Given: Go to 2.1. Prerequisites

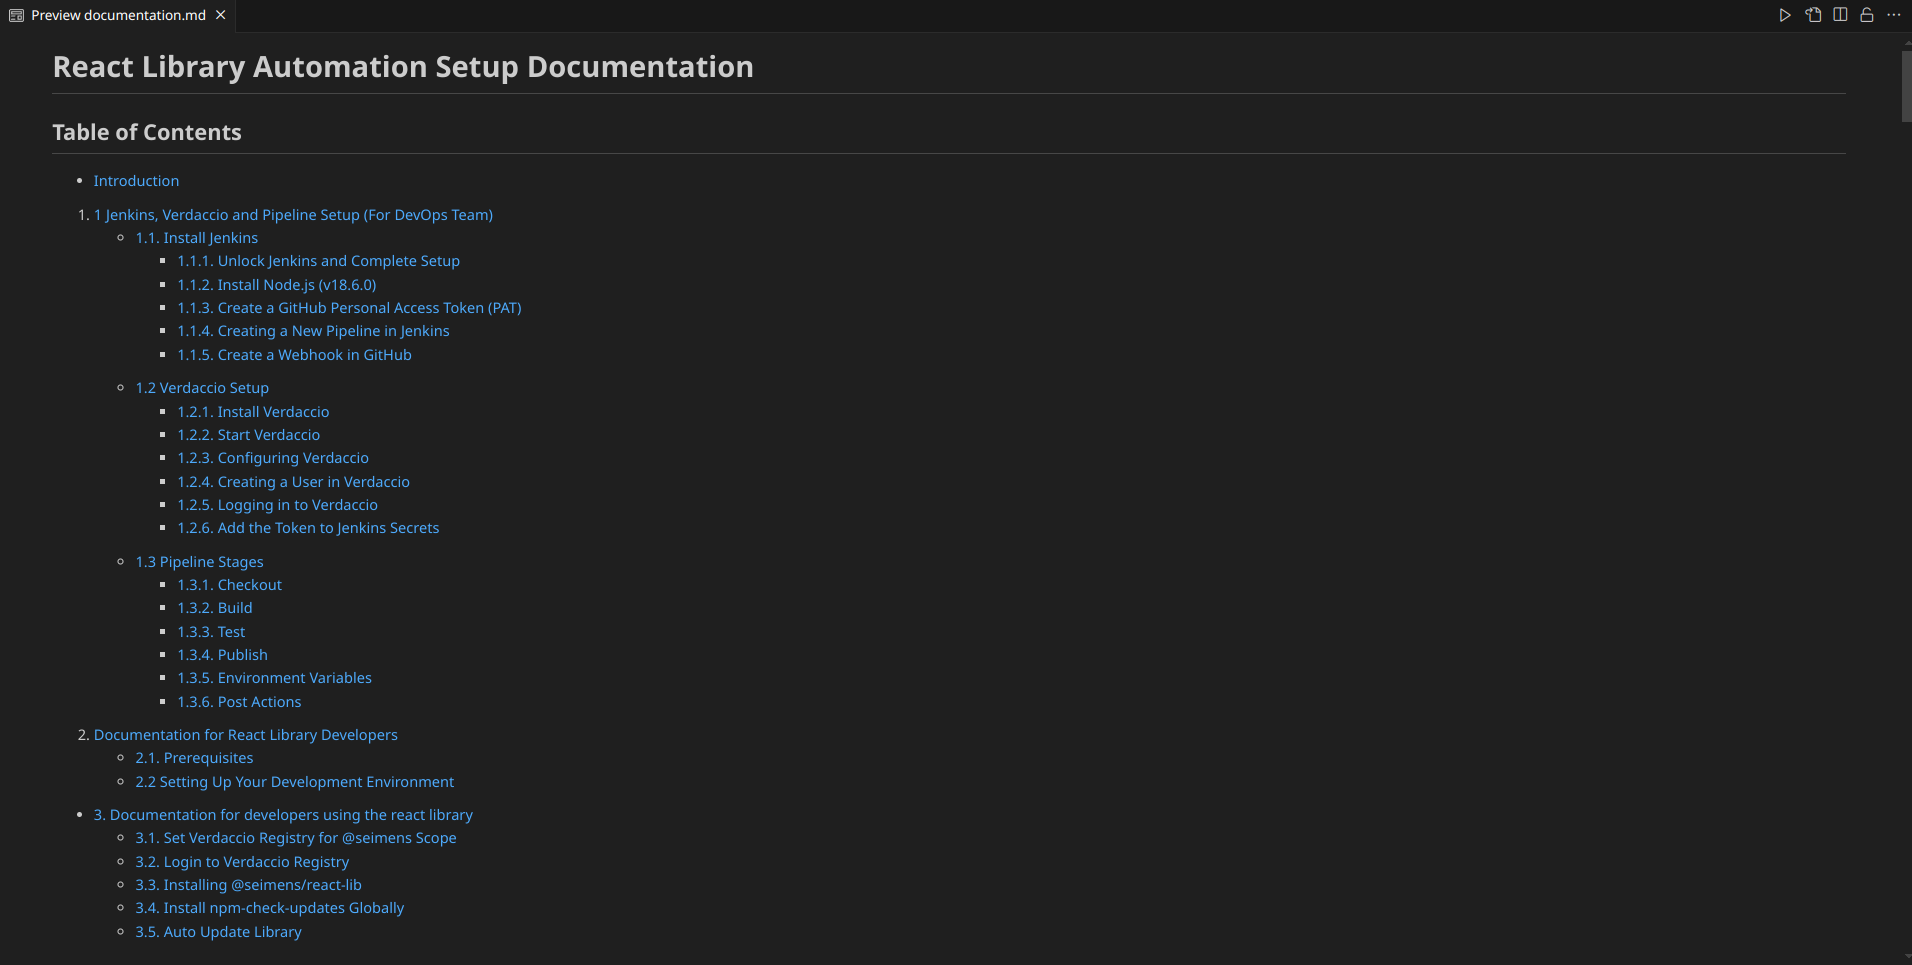Looking at the screenshot, I should 195,758.
